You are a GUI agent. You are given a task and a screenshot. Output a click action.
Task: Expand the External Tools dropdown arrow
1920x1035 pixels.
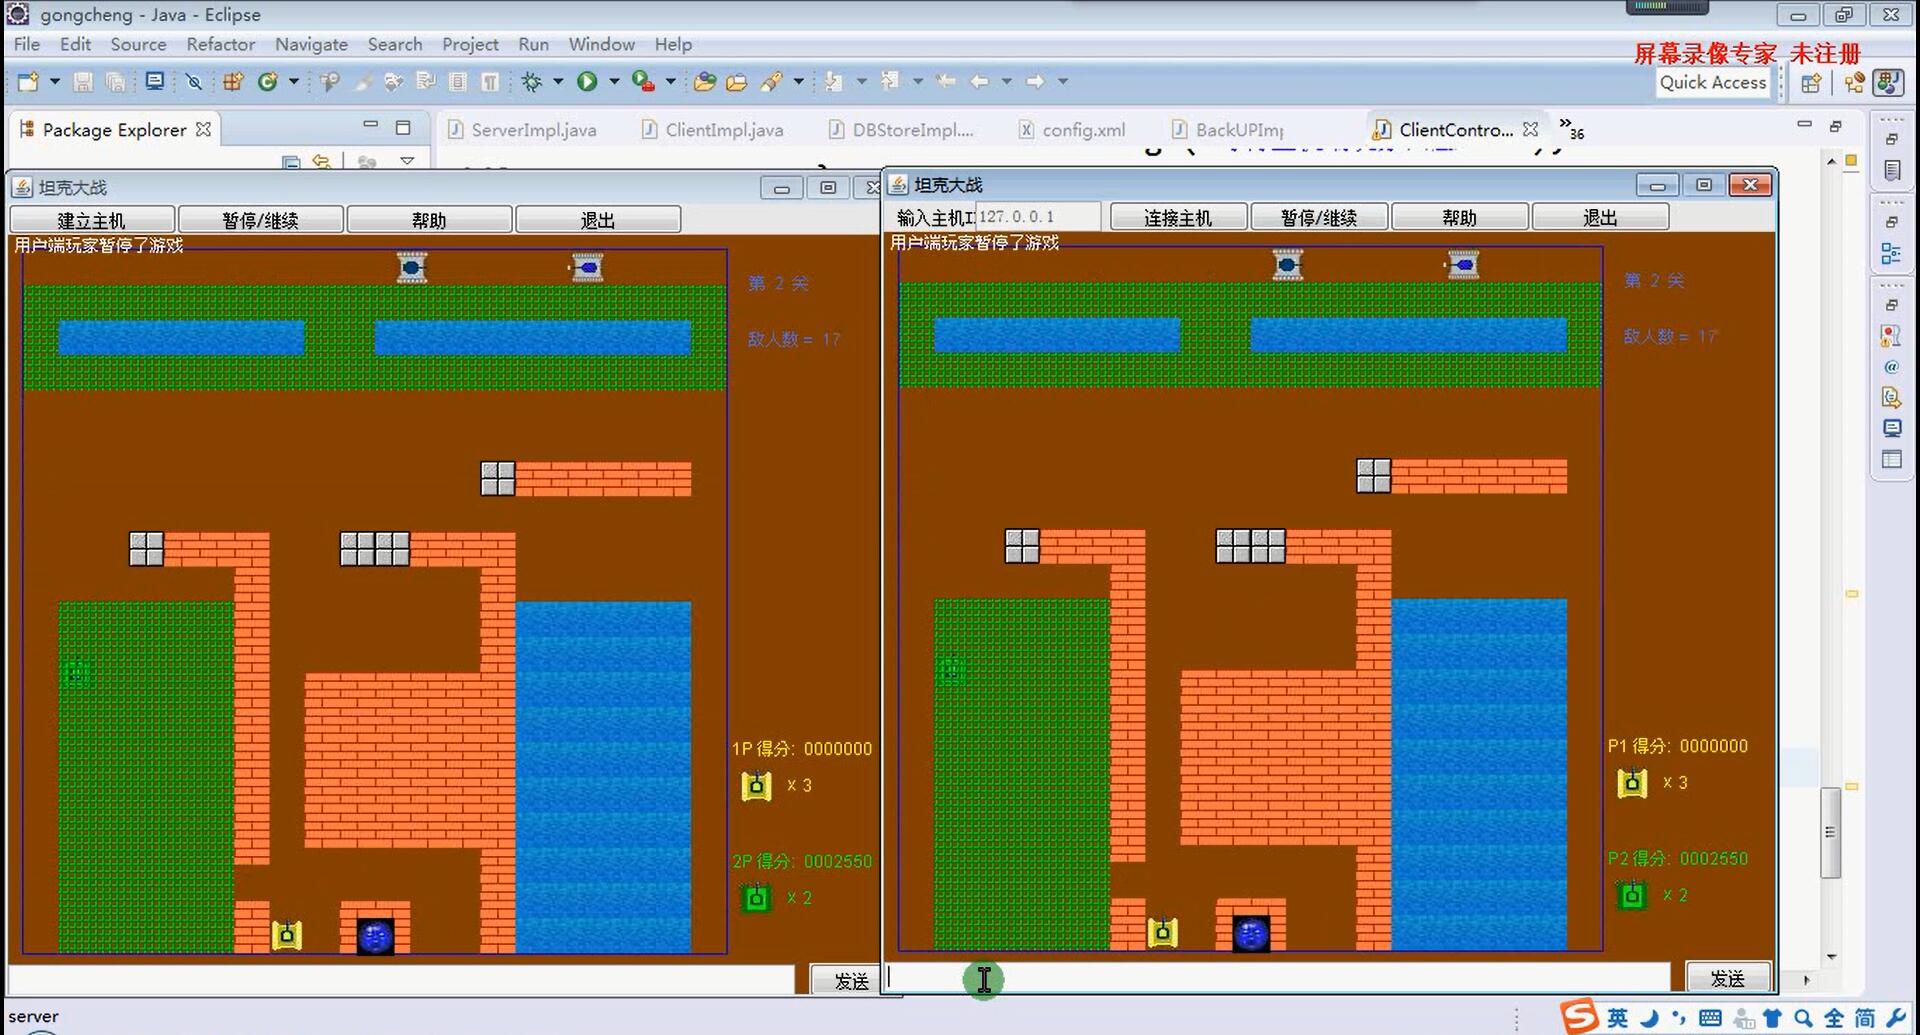point(670,82)
